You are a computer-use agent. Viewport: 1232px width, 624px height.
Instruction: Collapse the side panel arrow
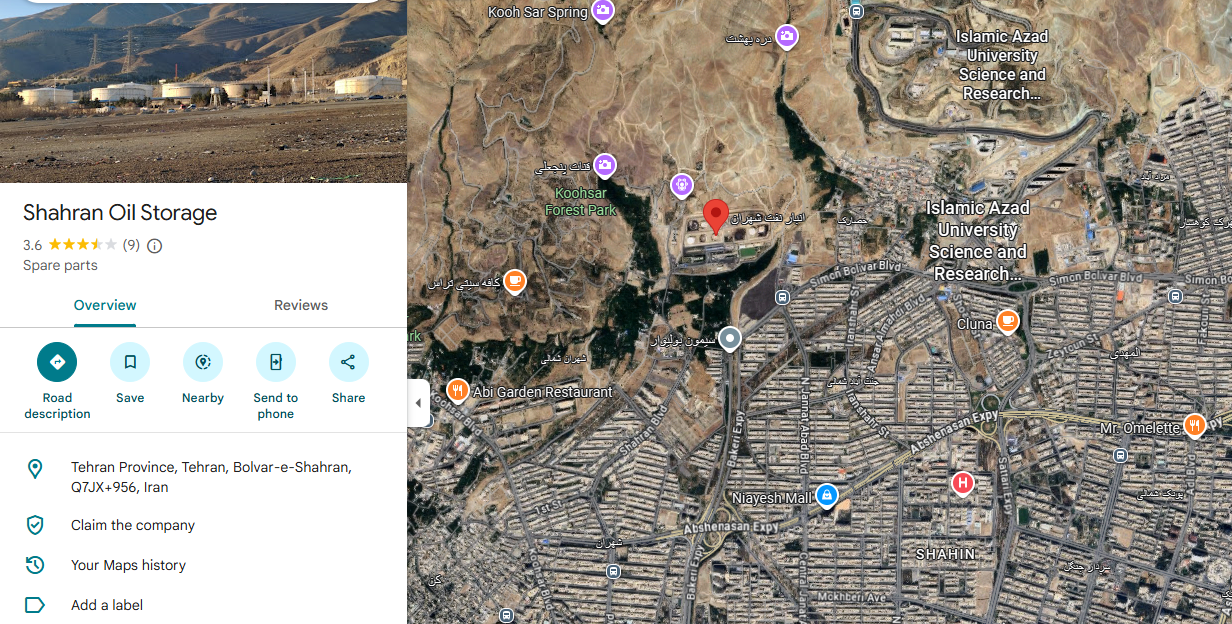pyautogui.click(x=418, y=403)
